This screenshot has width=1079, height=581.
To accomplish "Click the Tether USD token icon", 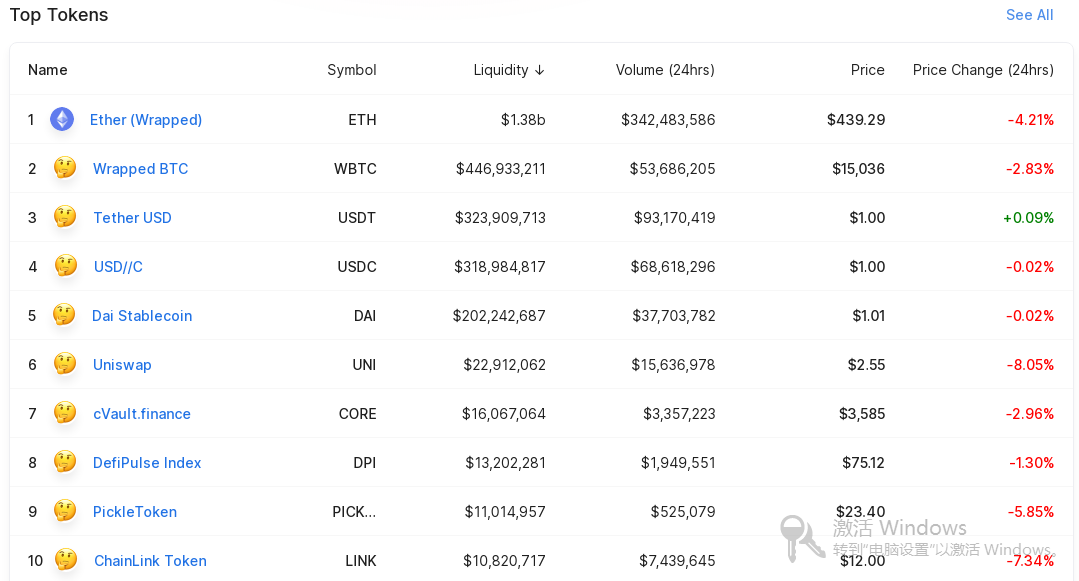I will point(65,217).
